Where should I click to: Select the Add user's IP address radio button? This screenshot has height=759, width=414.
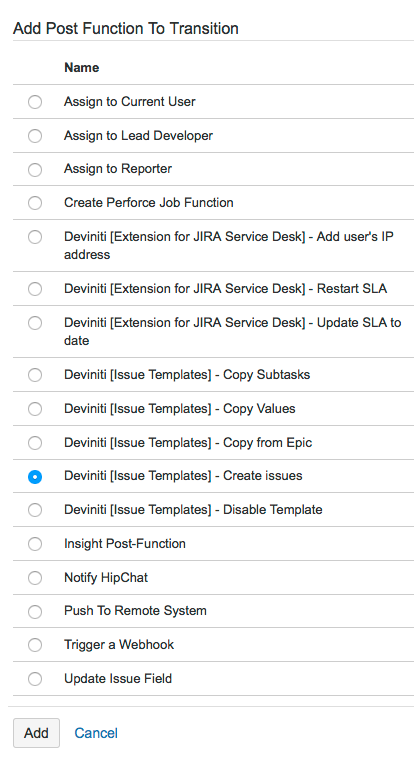click(35, 237)
